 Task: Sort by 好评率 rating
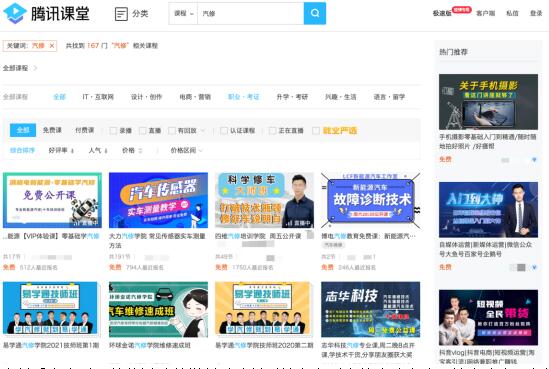61,151
